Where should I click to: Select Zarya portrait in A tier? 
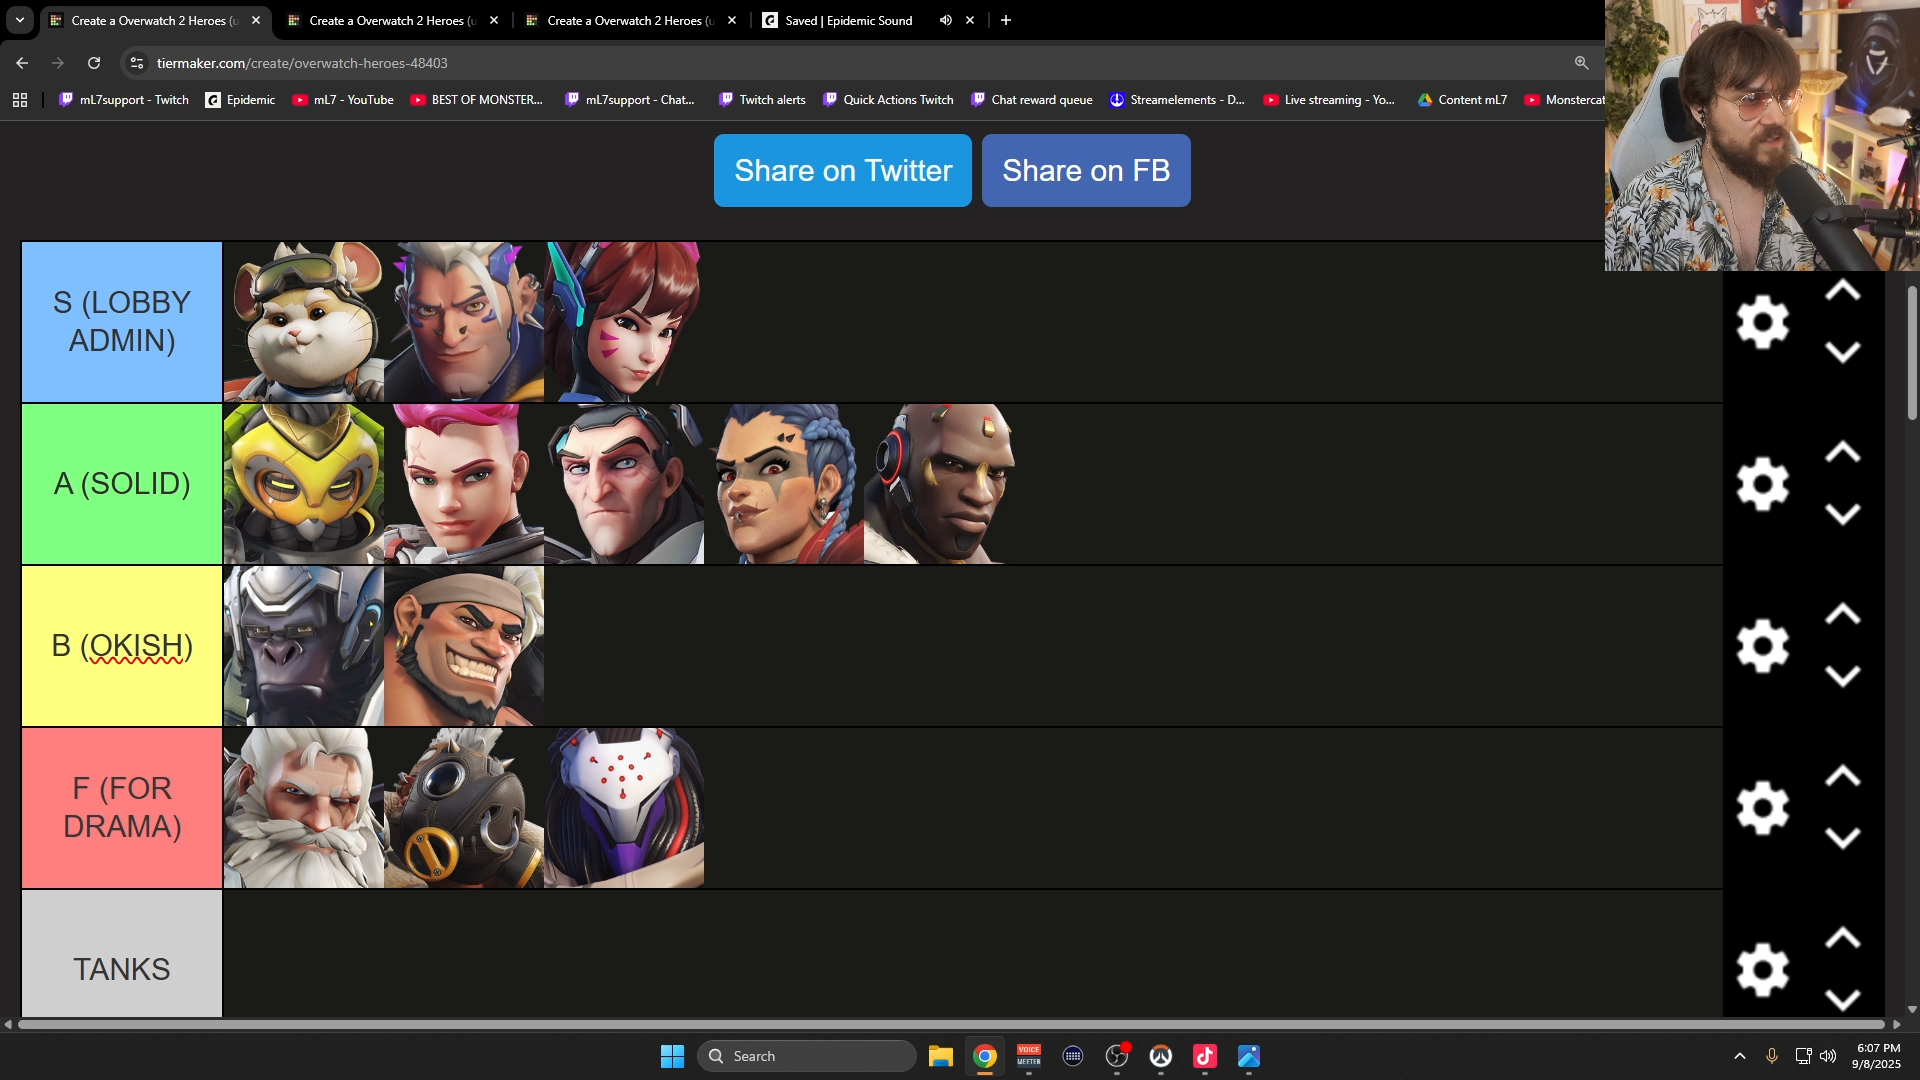coord(464,484)
